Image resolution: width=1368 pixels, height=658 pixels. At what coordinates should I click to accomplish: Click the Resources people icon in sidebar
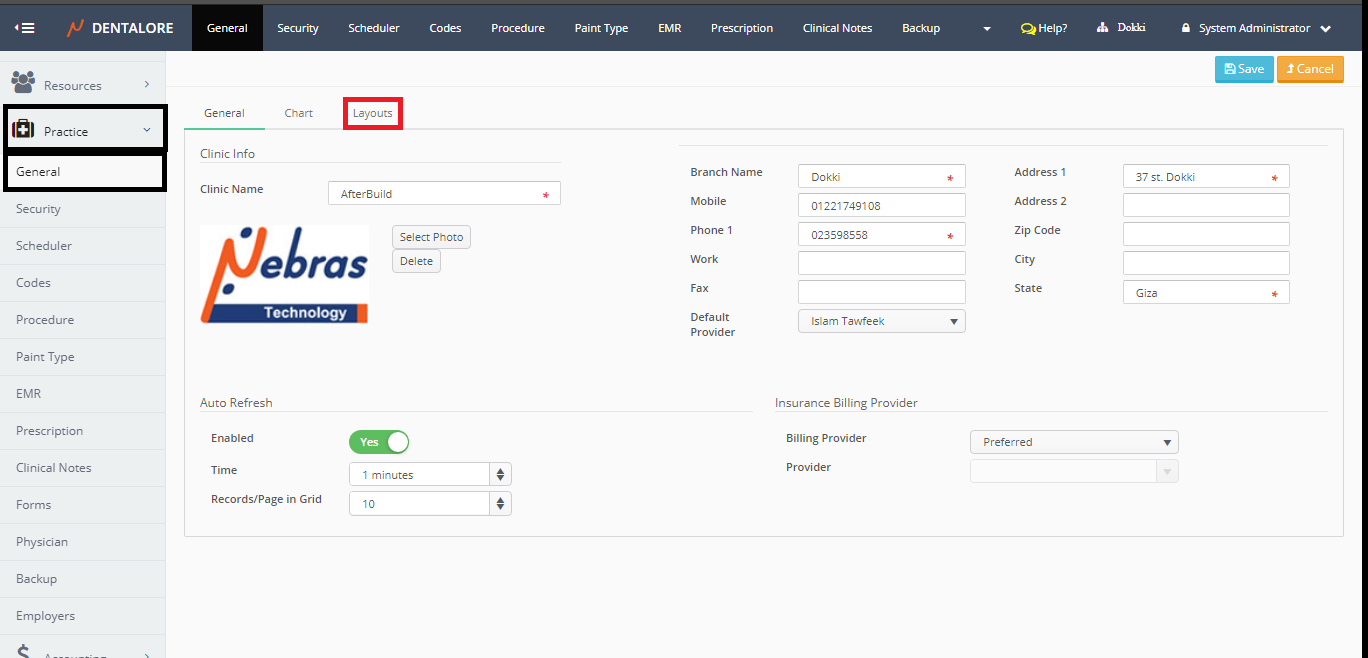(23, 83)
